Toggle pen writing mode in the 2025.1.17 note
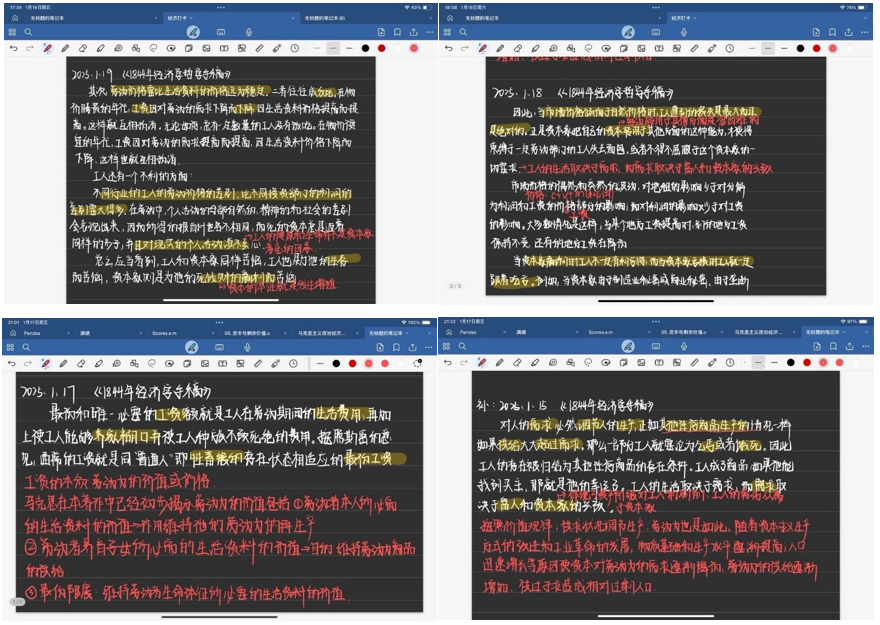880x625 pixels. pyautogui.click(x=192, y=346)
